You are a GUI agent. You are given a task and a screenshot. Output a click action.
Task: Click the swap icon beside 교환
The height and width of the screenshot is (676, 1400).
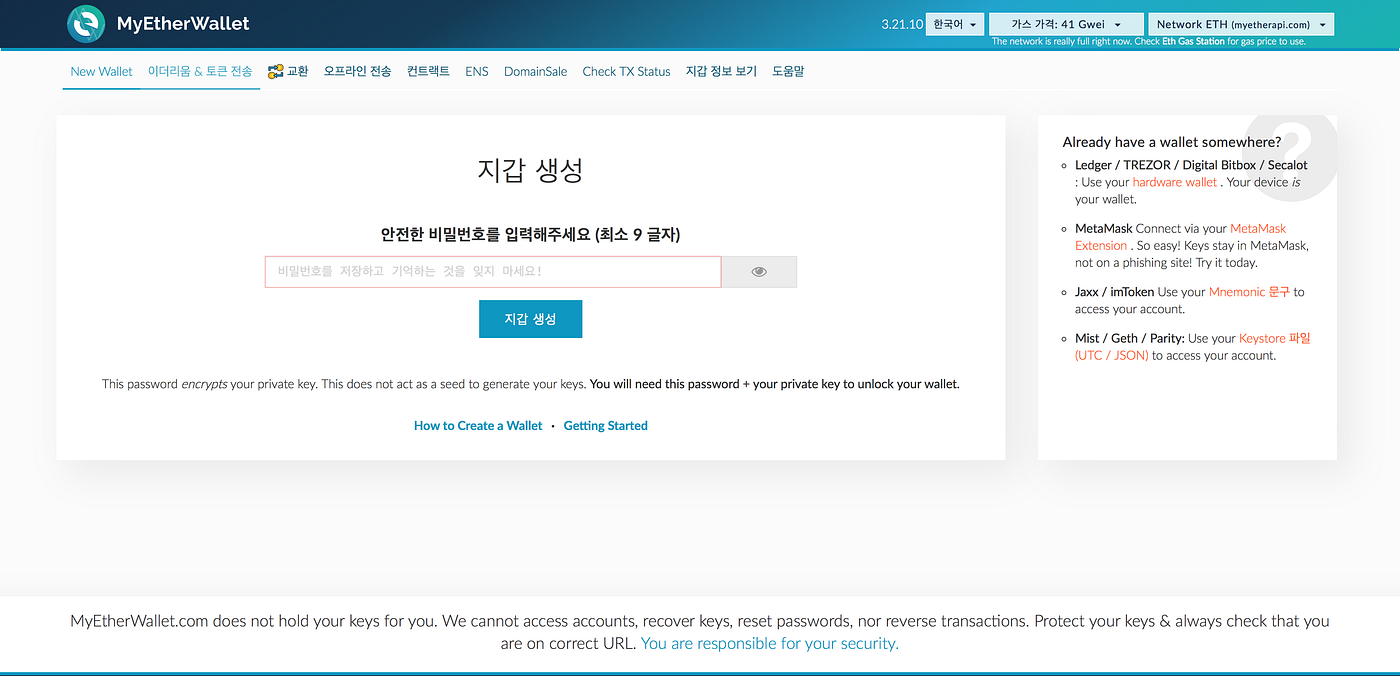click(276, 72)
